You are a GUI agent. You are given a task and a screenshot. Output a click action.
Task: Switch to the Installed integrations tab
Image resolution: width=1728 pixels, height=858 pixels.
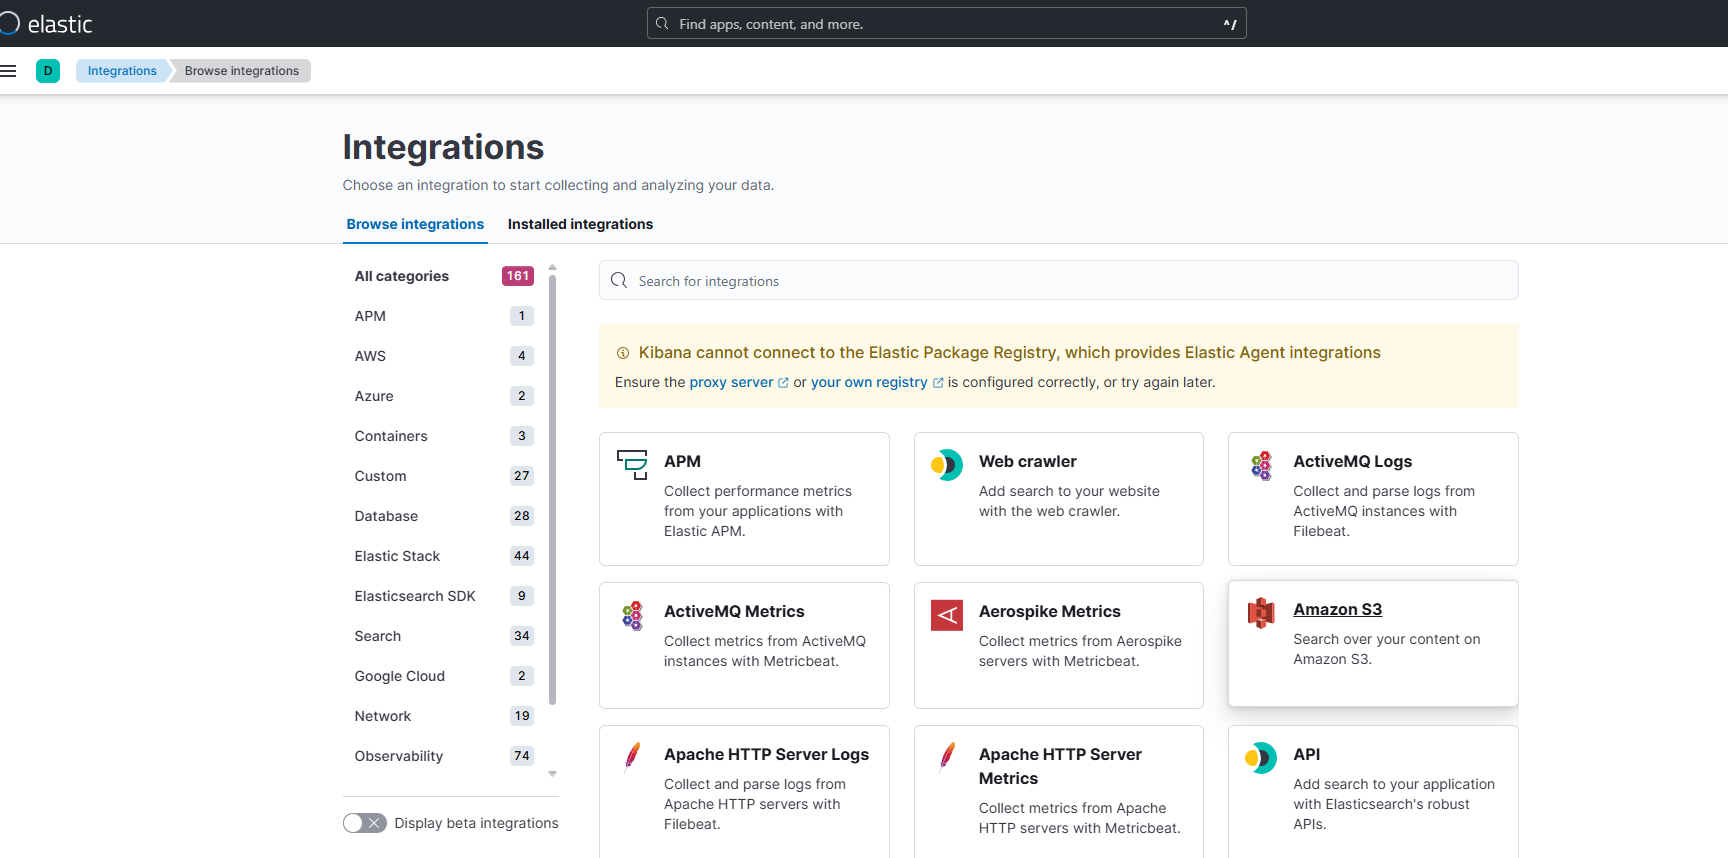coord(580,224)
